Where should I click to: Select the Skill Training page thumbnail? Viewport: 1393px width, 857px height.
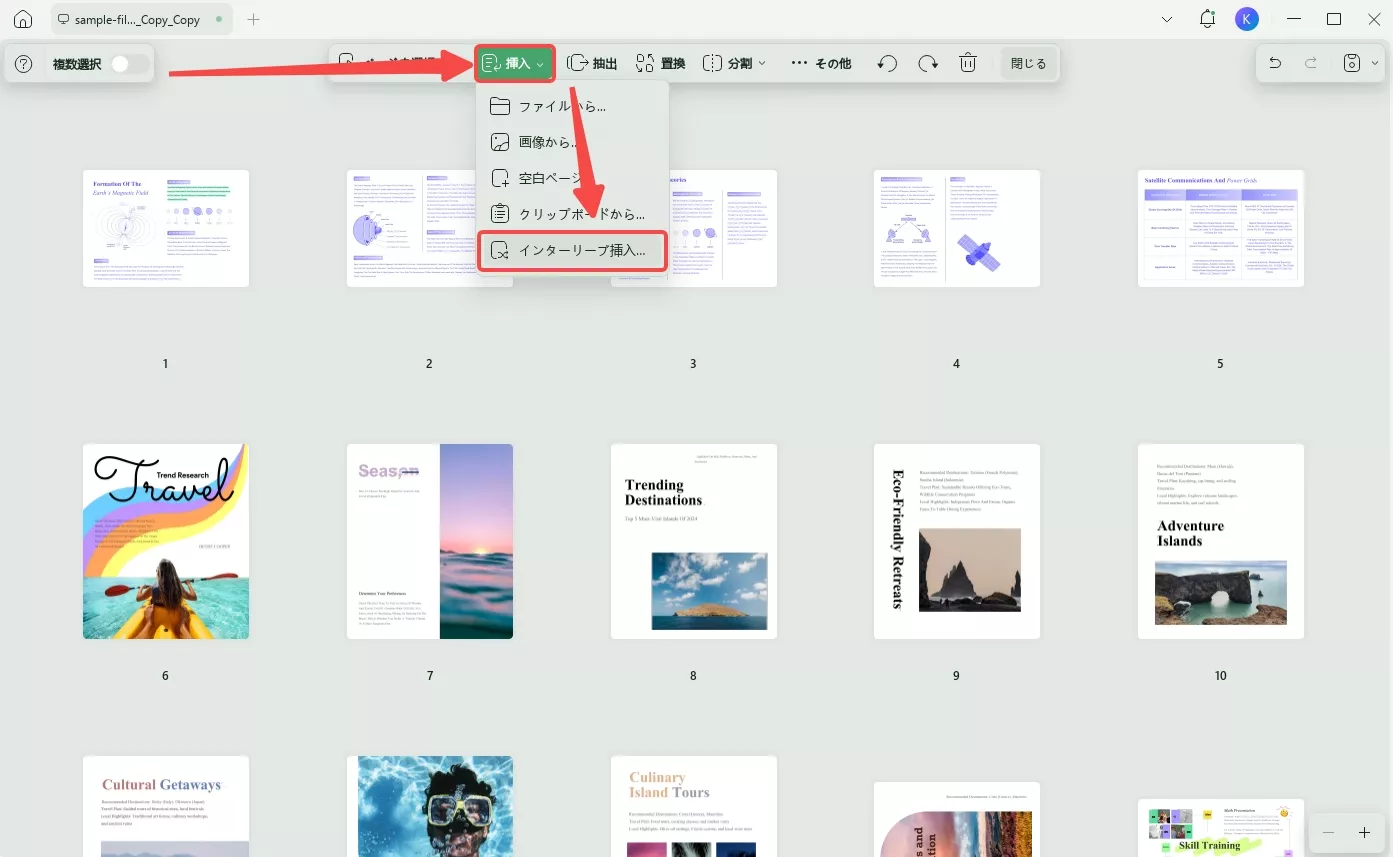point(1221,827)
